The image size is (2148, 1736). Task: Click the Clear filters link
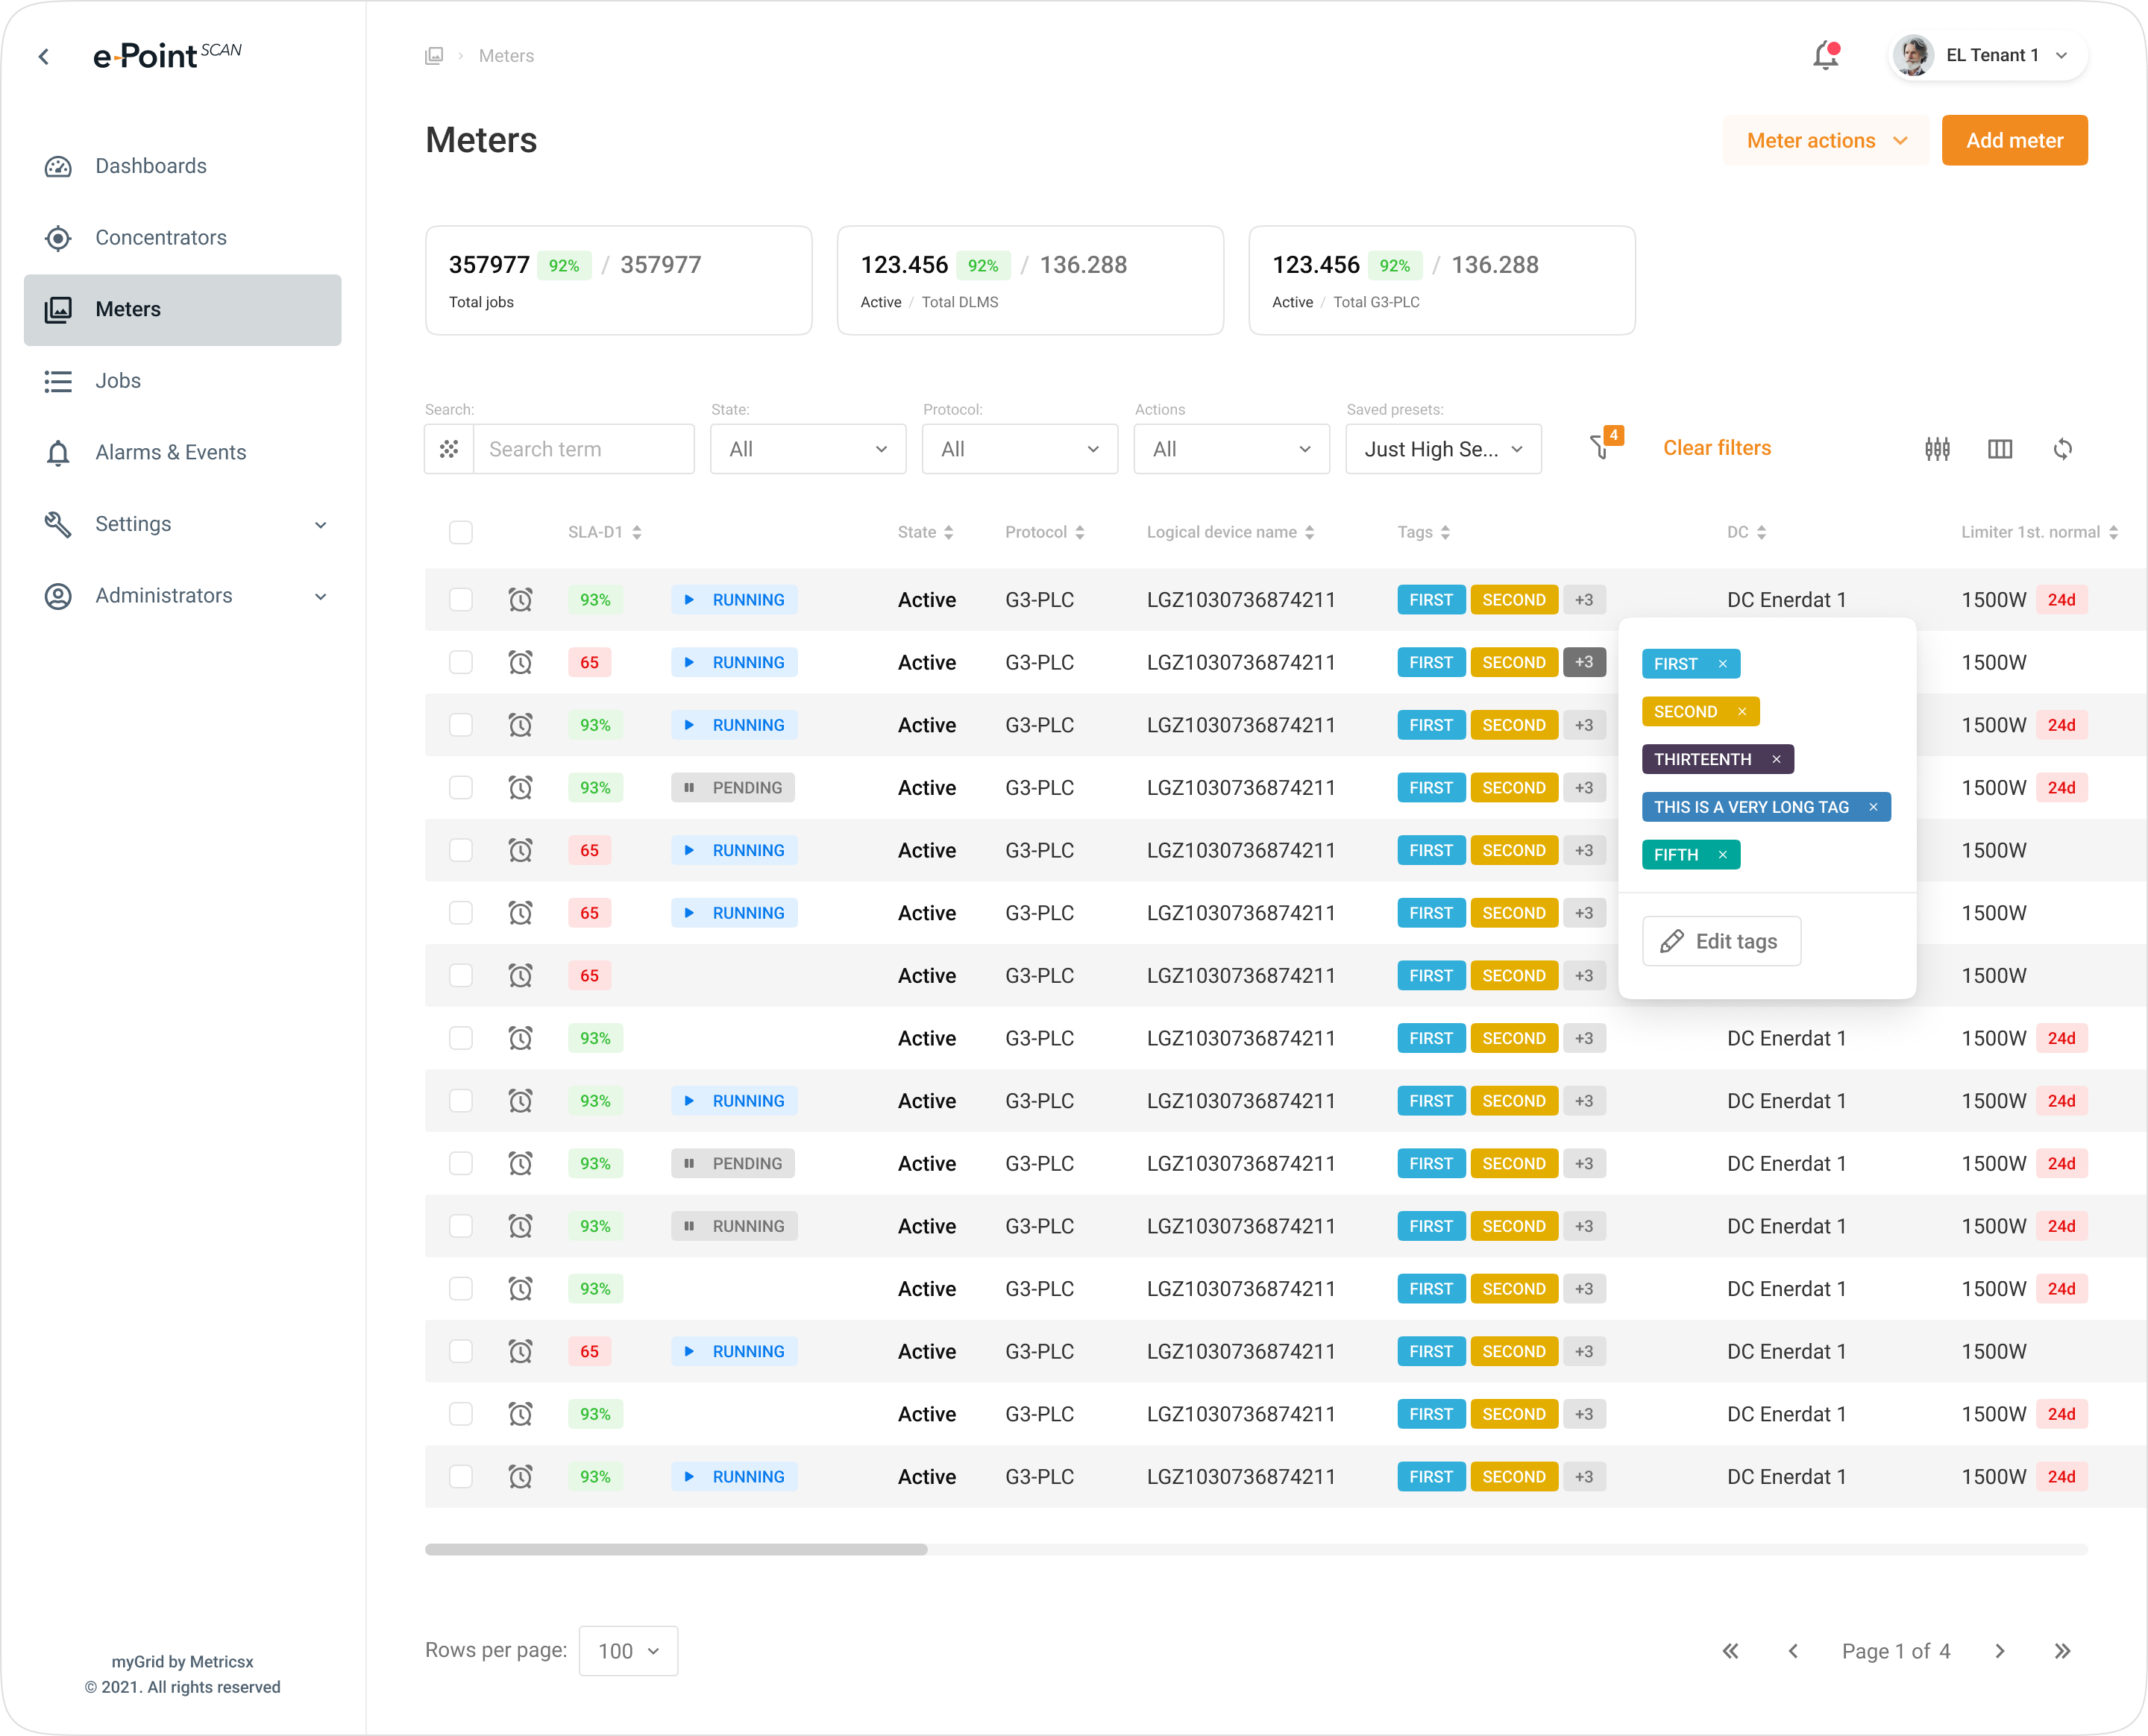click(x=1717, y=448)
